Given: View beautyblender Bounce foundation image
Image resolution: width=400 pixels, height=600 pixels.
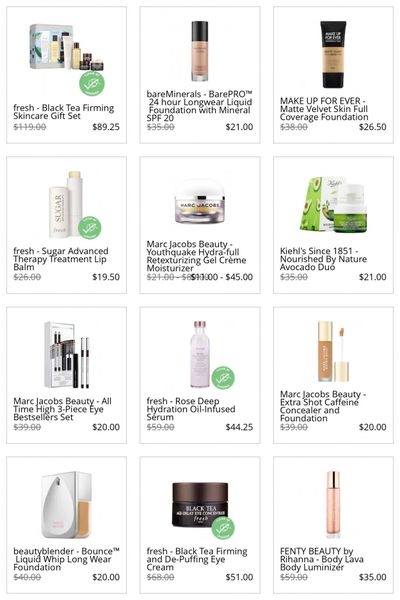Looking at the screenshot, I should click(67, 505).
